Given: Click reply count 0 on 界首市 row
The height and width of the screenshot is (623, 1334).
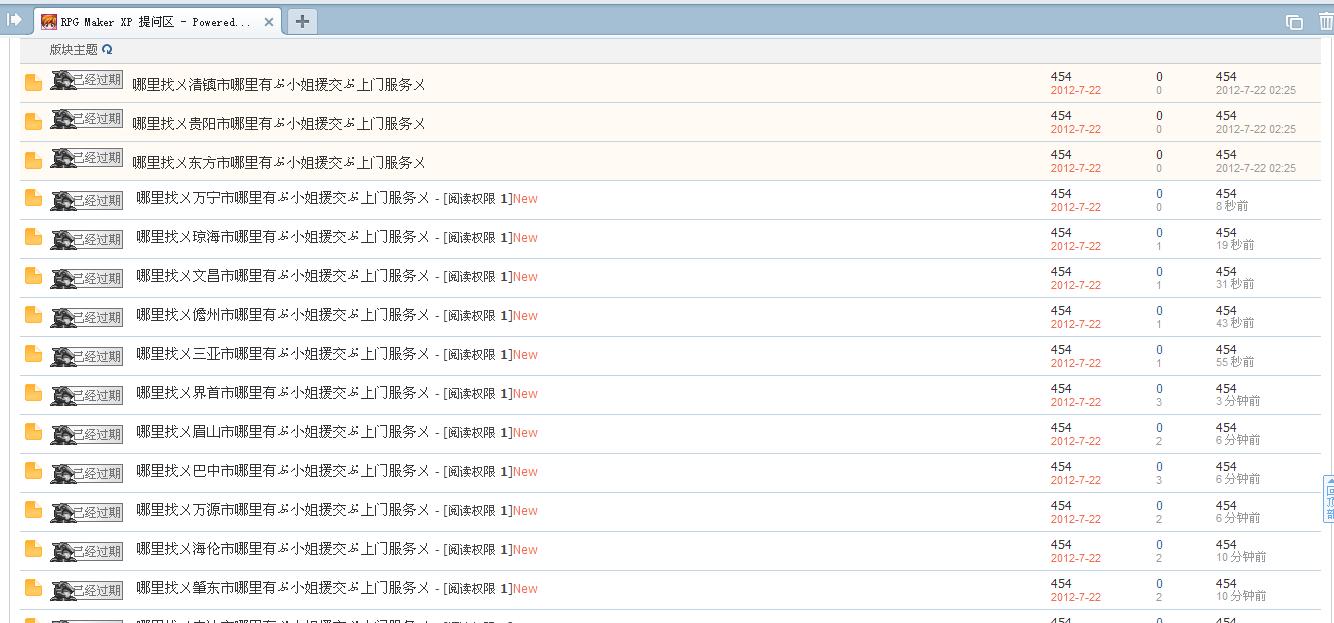Looking at the screenshot, I should pos(1159,389).
